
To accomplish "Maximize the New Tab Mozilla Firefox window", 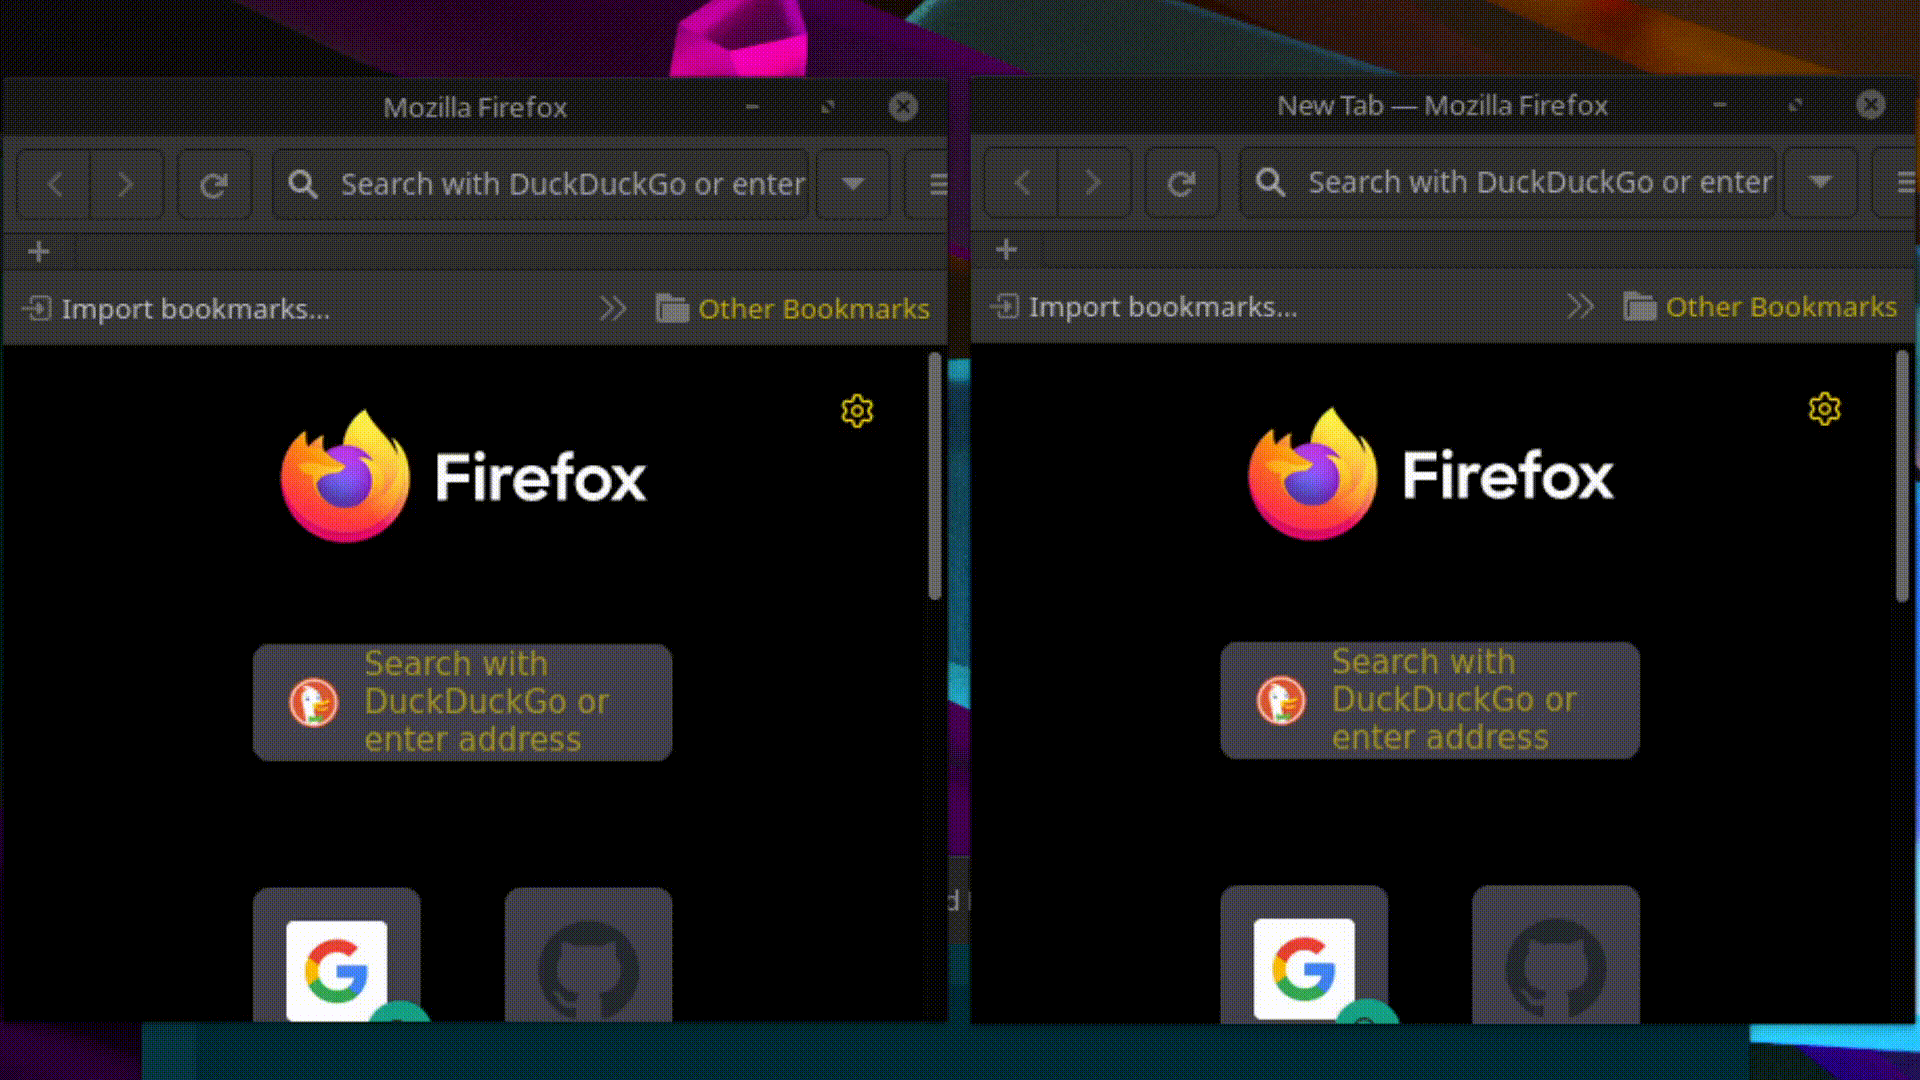I will [1796, 105].
